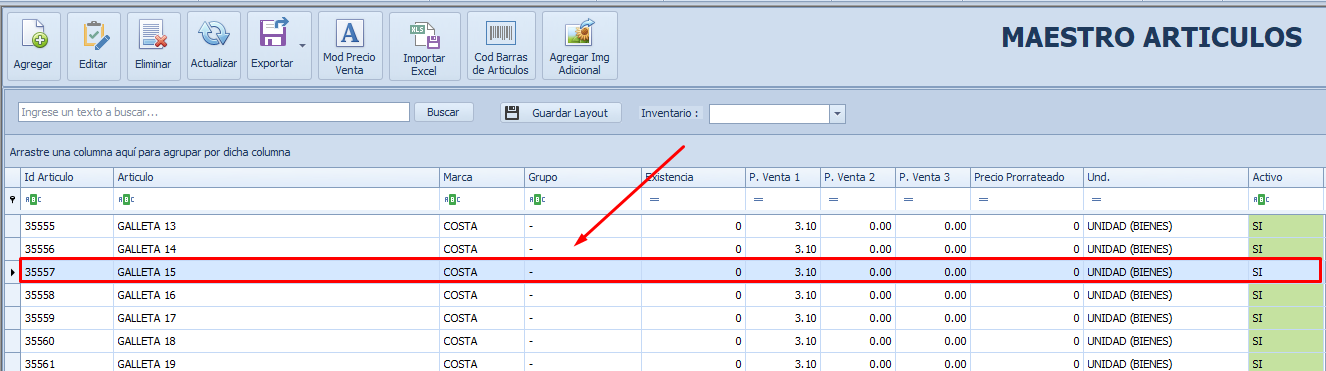Viewport: 1326px width, 371px height.
Task: Sort by the Articulo column header
Action: [x=276, y=177]
